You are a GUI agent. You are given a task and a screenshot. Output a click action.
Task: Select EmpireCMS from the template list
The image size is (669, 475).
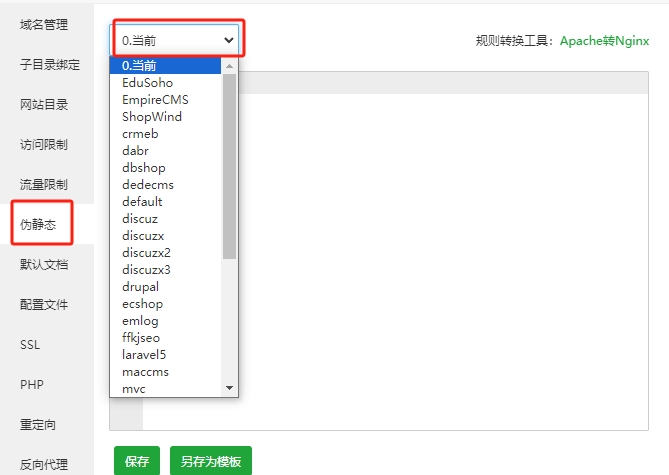[166, 99]
